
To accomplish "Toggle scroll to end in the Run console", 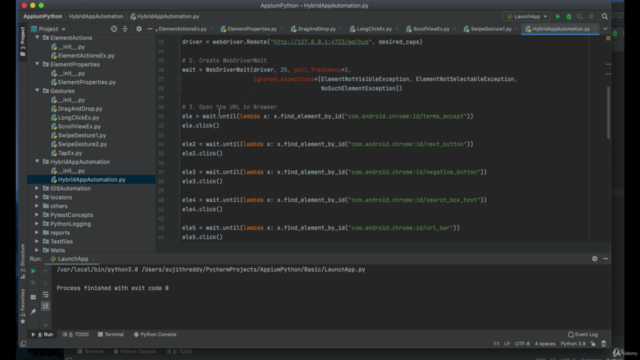I will pyautogui.click(x=45, y=306).
